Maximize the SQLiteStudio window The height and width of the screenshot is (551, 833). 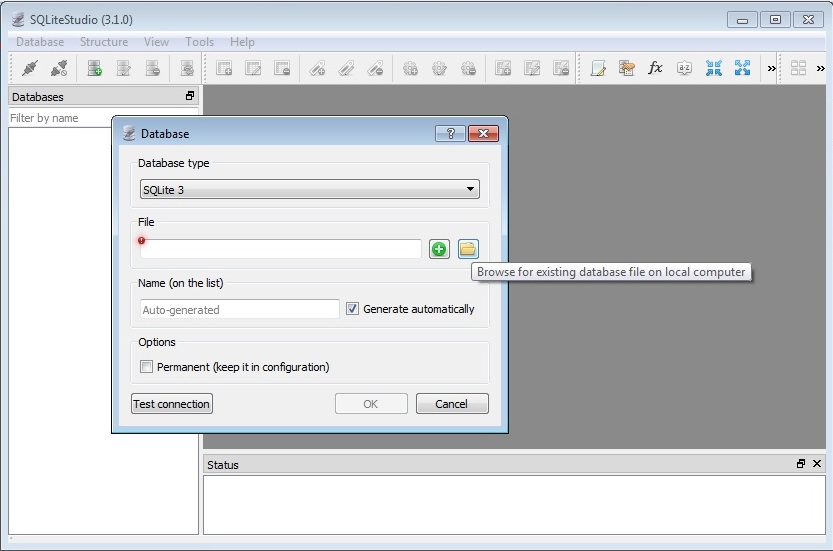pos(775,20)
